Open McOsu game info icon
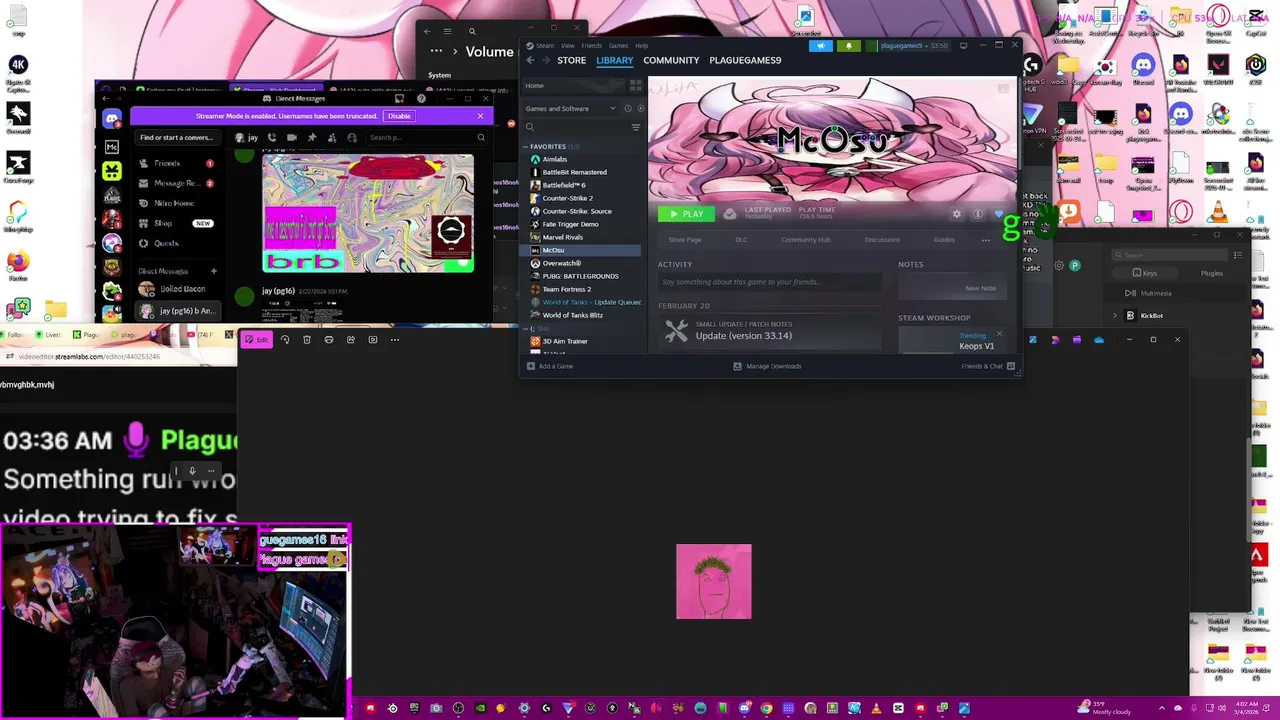Viewport: 1280px width, 720px height. tap(978, 214)
